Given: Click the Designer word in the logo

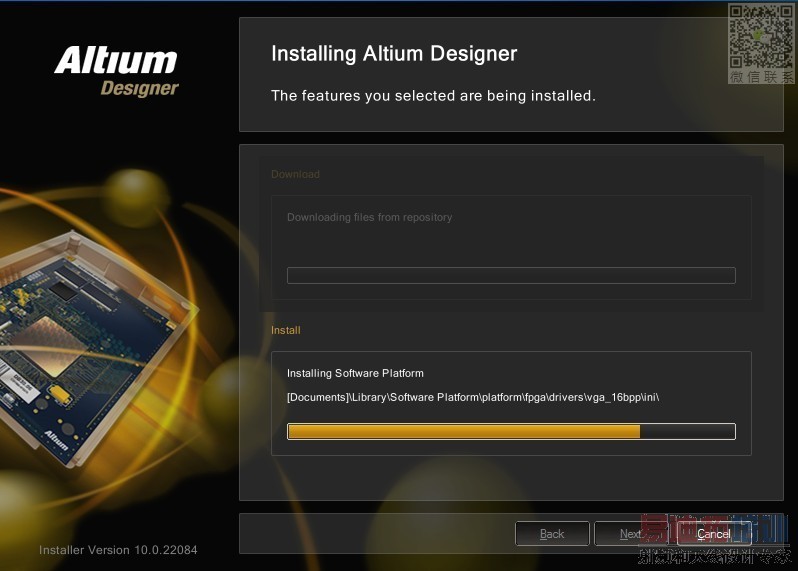Looking at the screenshot, I should (x=139, y=89).
